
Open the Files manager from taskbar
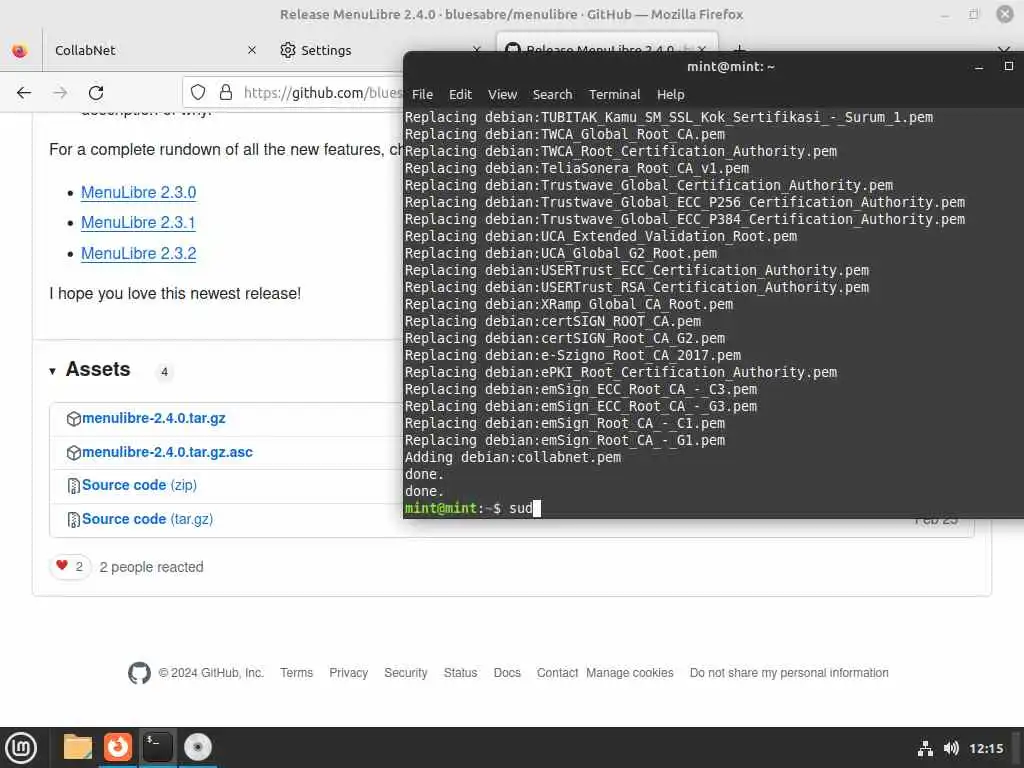pos(77,747)
